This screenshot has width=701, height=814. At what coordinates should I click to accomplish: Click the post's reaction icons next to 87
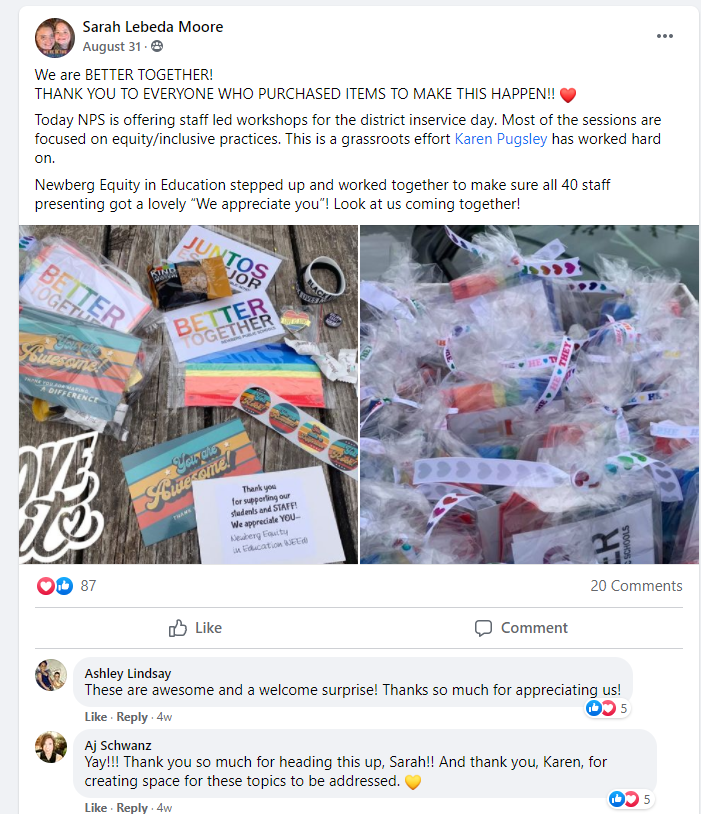(x=55, y=586)
